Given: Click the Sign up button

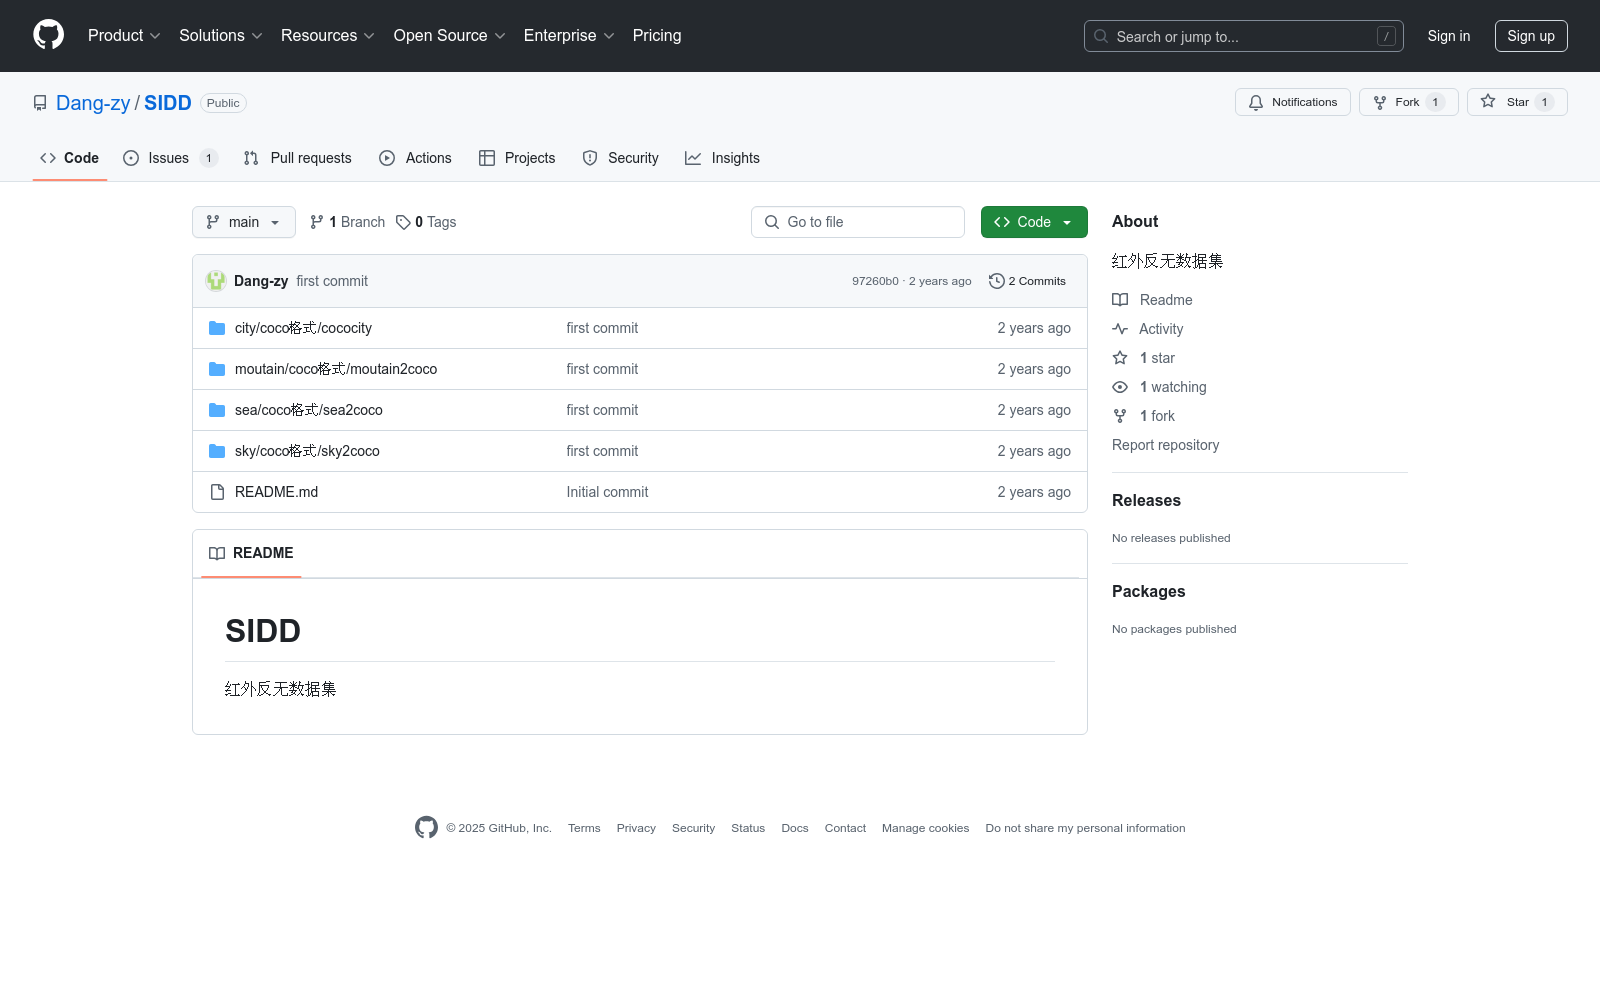Looking at the screenshot, I should click(x=1531, y=36).
